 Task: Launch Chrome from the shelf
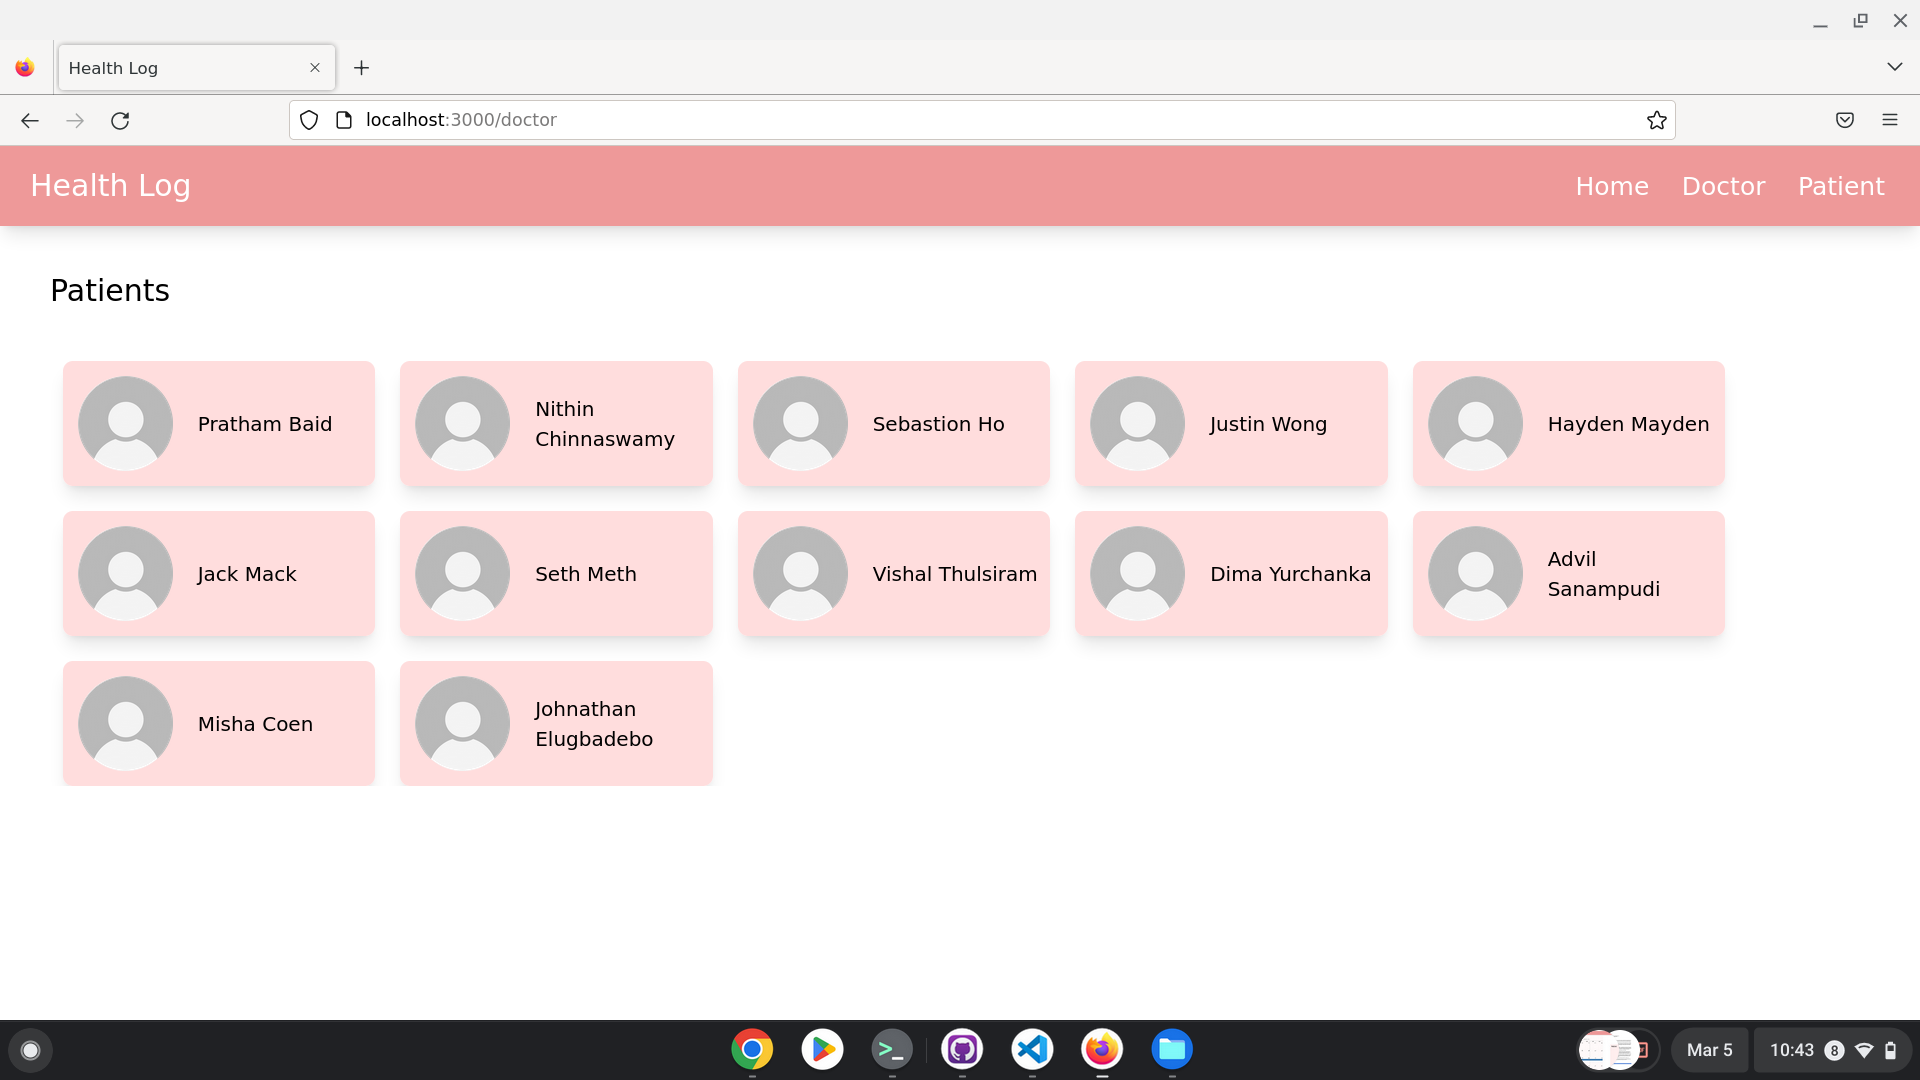(x=752, y=1049)
